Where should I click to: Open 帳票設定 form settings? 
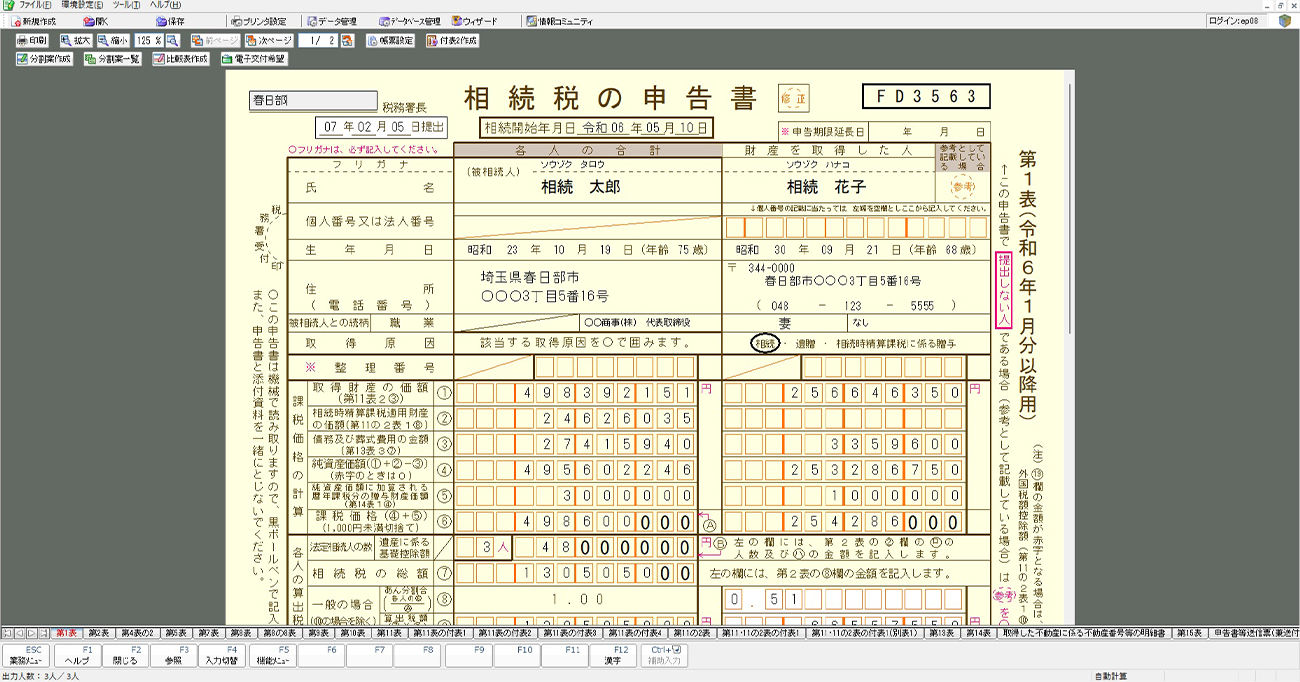click(390, 41)
